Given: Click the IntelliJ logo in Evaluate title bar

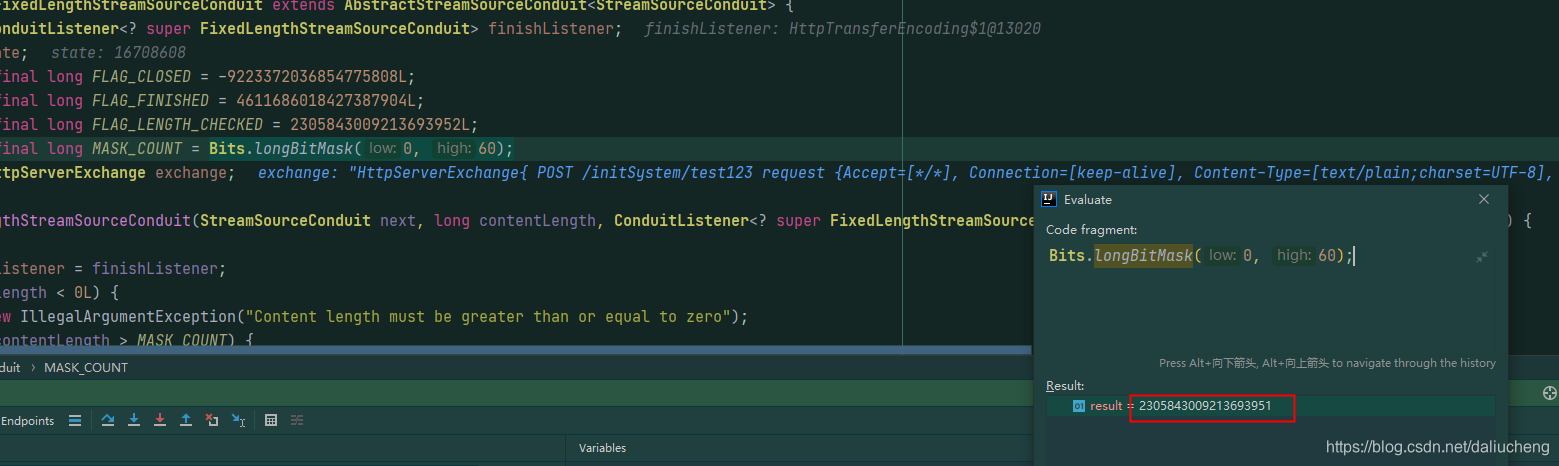Looking at the screenshot, I should tap(1049, 199).
